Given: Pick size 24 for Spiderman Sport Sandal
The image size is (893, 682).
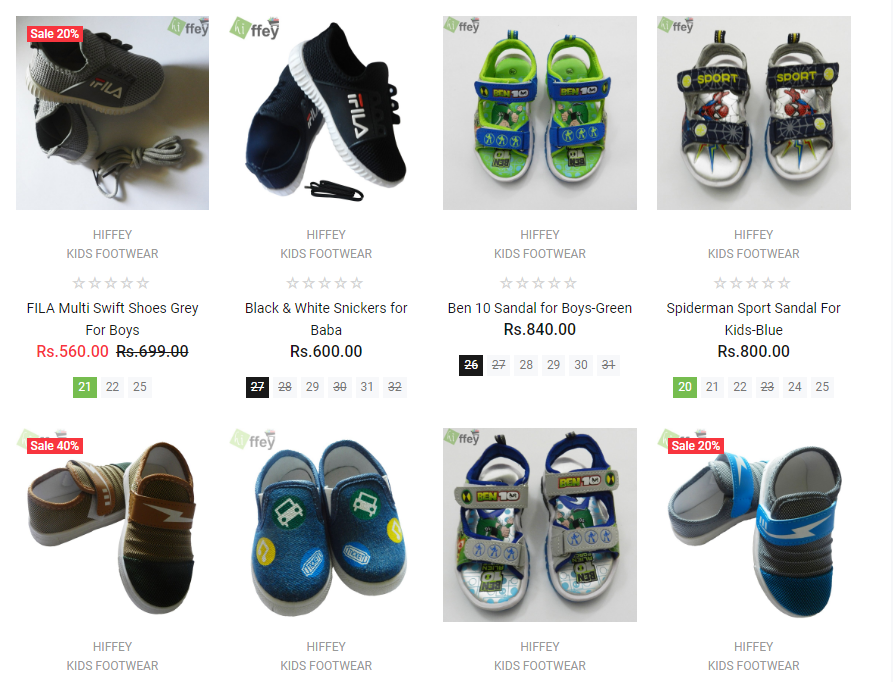Looking at the screenshot, I should click(x=794, y=387).
